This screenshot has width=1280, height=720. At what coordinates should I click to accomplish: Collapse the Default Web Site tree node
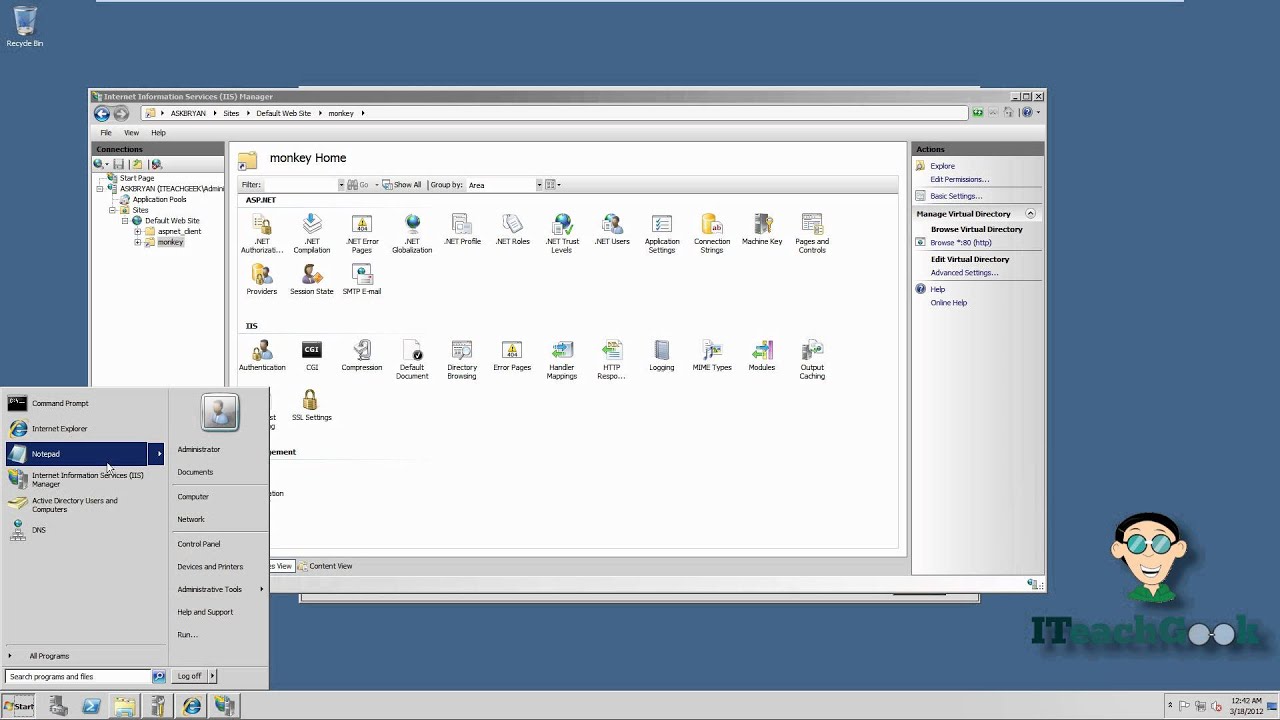(x=125, y=221)
